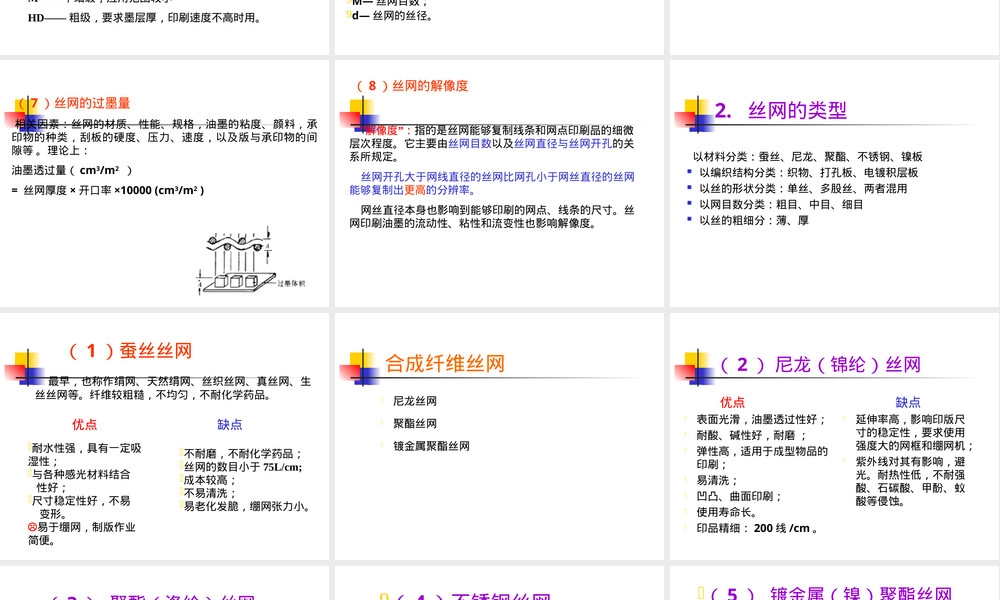Click the line HD——粗级 at the top
1000x600 pixels.
click(x=145, y=18)
